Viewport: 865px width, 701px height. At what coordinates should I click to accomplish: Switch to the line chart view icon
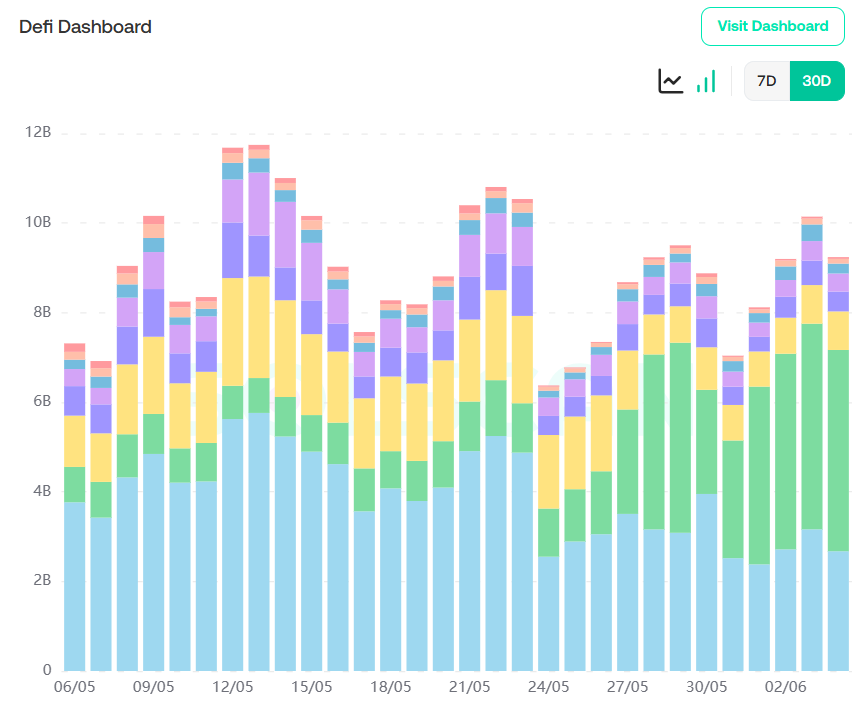coord(670,81)
